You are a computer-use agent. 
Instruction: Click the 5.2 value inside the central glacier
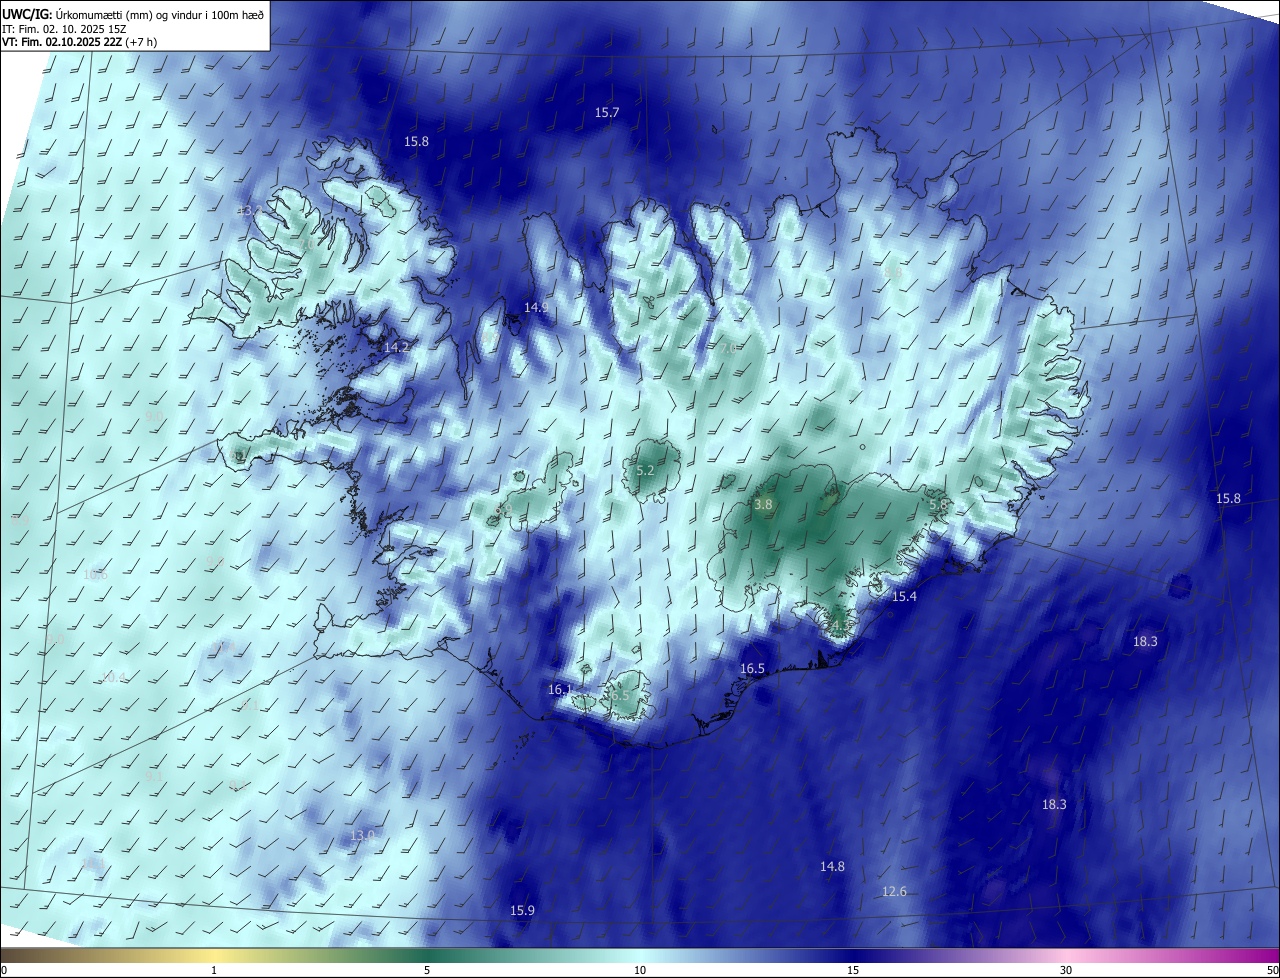(x=645, y=470)
